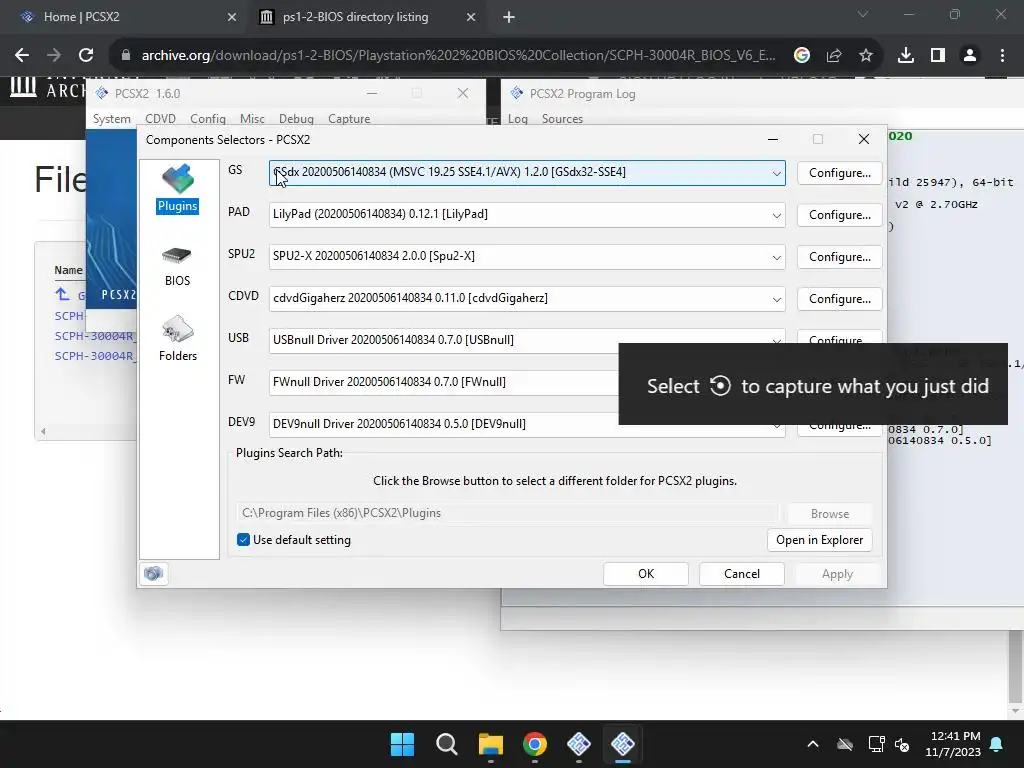Click the share page icon in address bar
The image size is (1024, 768).
(x=834, y=56)
